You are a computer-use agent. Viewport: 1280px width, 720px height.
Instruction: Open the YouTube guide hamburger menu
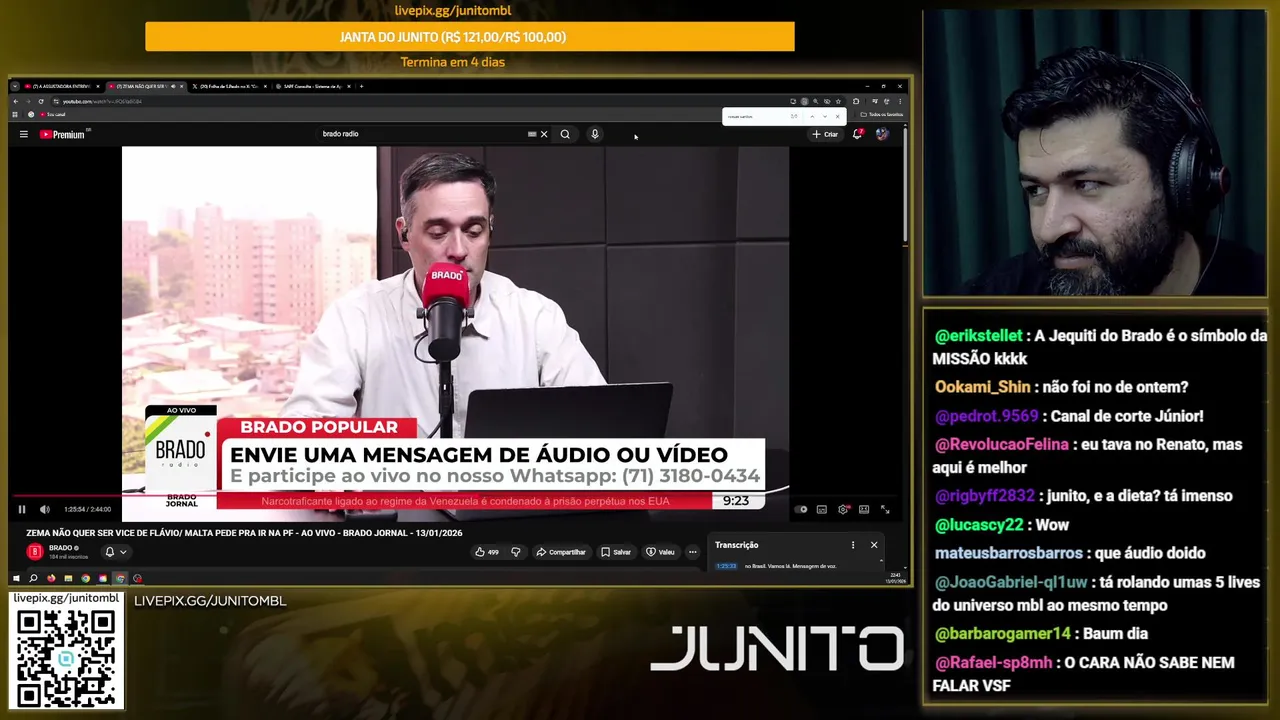[23, 134]
